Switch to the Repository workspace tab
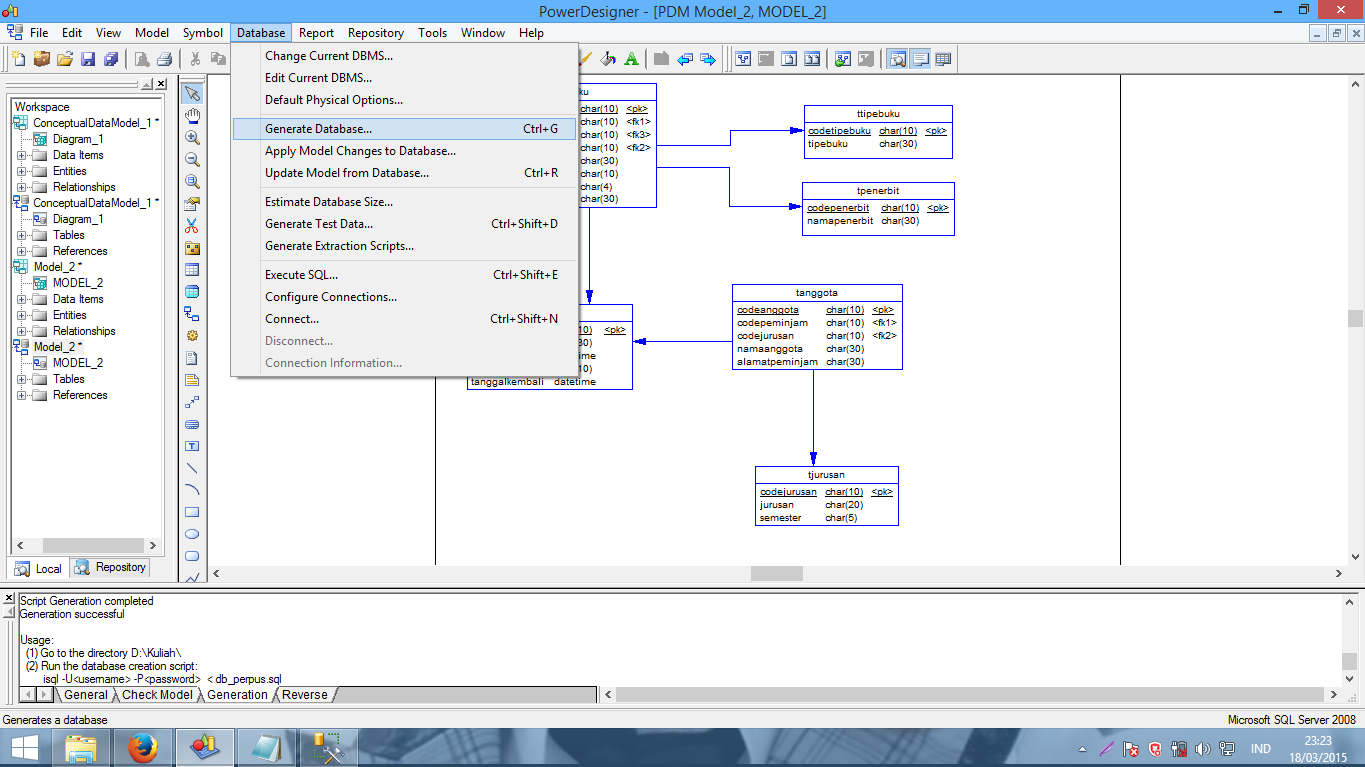The image size is (1365, 767). click(109, 567)
